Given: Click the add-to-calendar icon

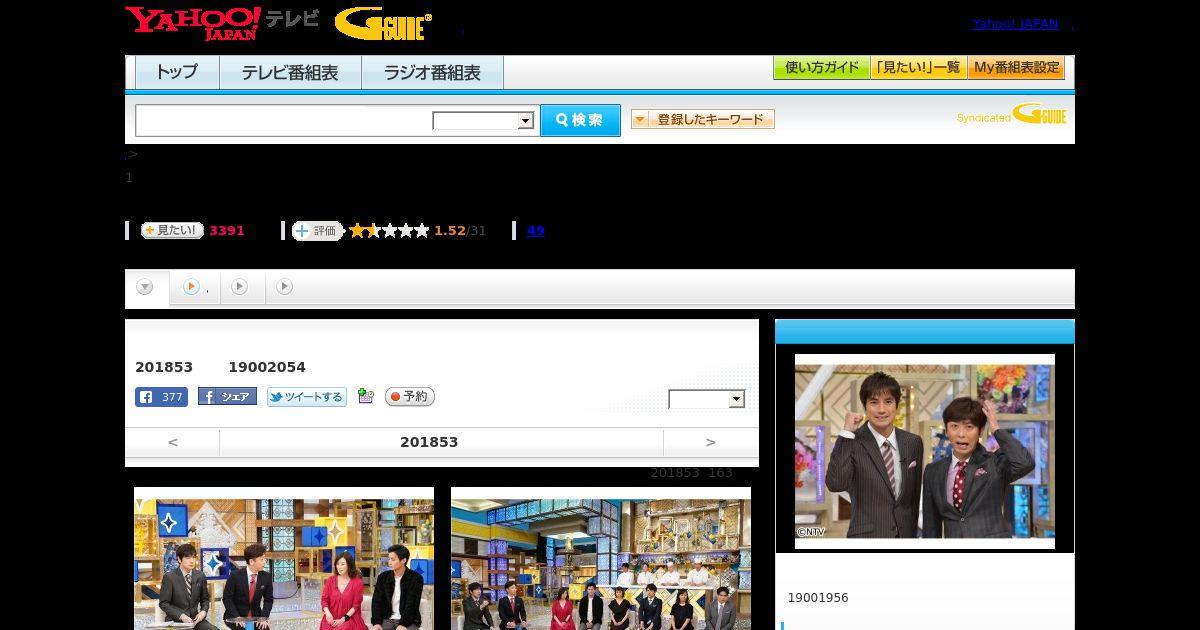Looking at the screenshot, I should click(366, 397).
